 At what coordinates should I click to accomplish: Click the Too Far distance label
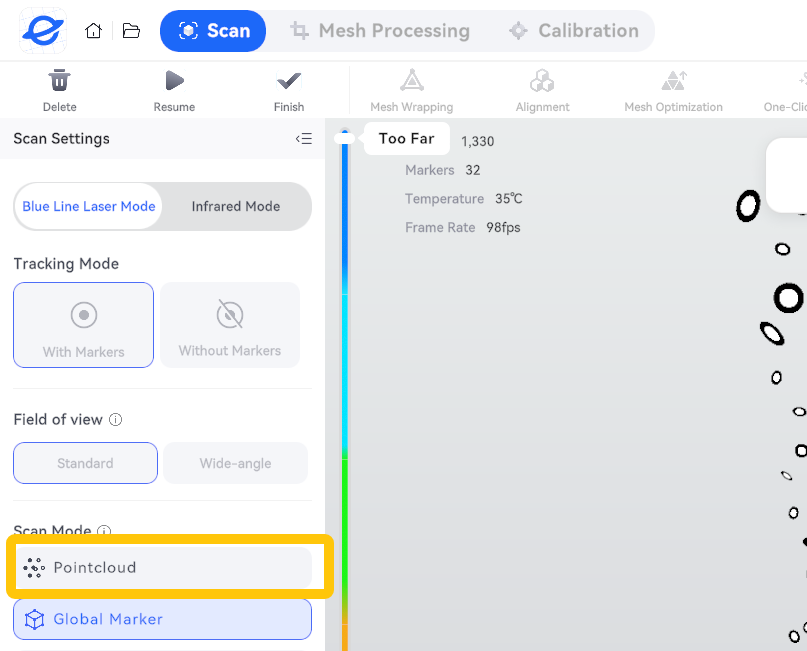click(407, 138)
